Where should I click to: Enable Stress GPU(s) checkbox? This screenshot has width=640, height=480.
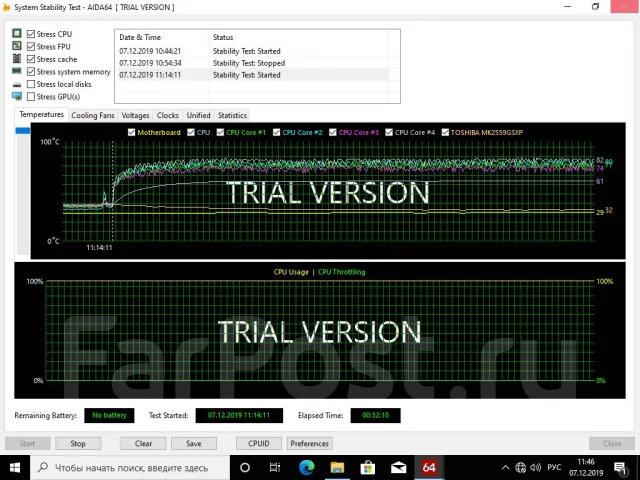point(31,97)
